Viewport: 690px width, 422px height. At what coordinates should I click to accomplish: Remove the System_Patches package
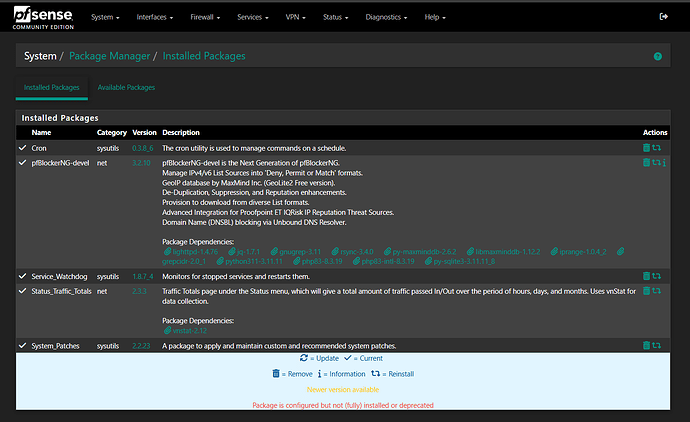click(x=646, y=346)
